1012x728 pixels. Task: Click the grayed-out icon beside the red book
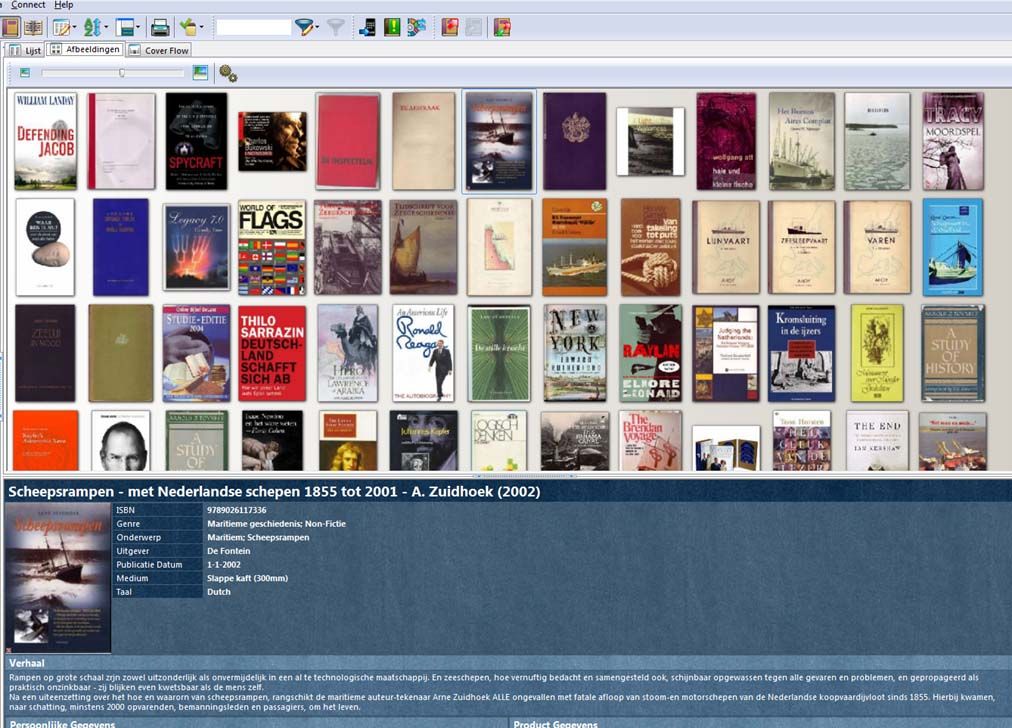(x=474, y=27)
